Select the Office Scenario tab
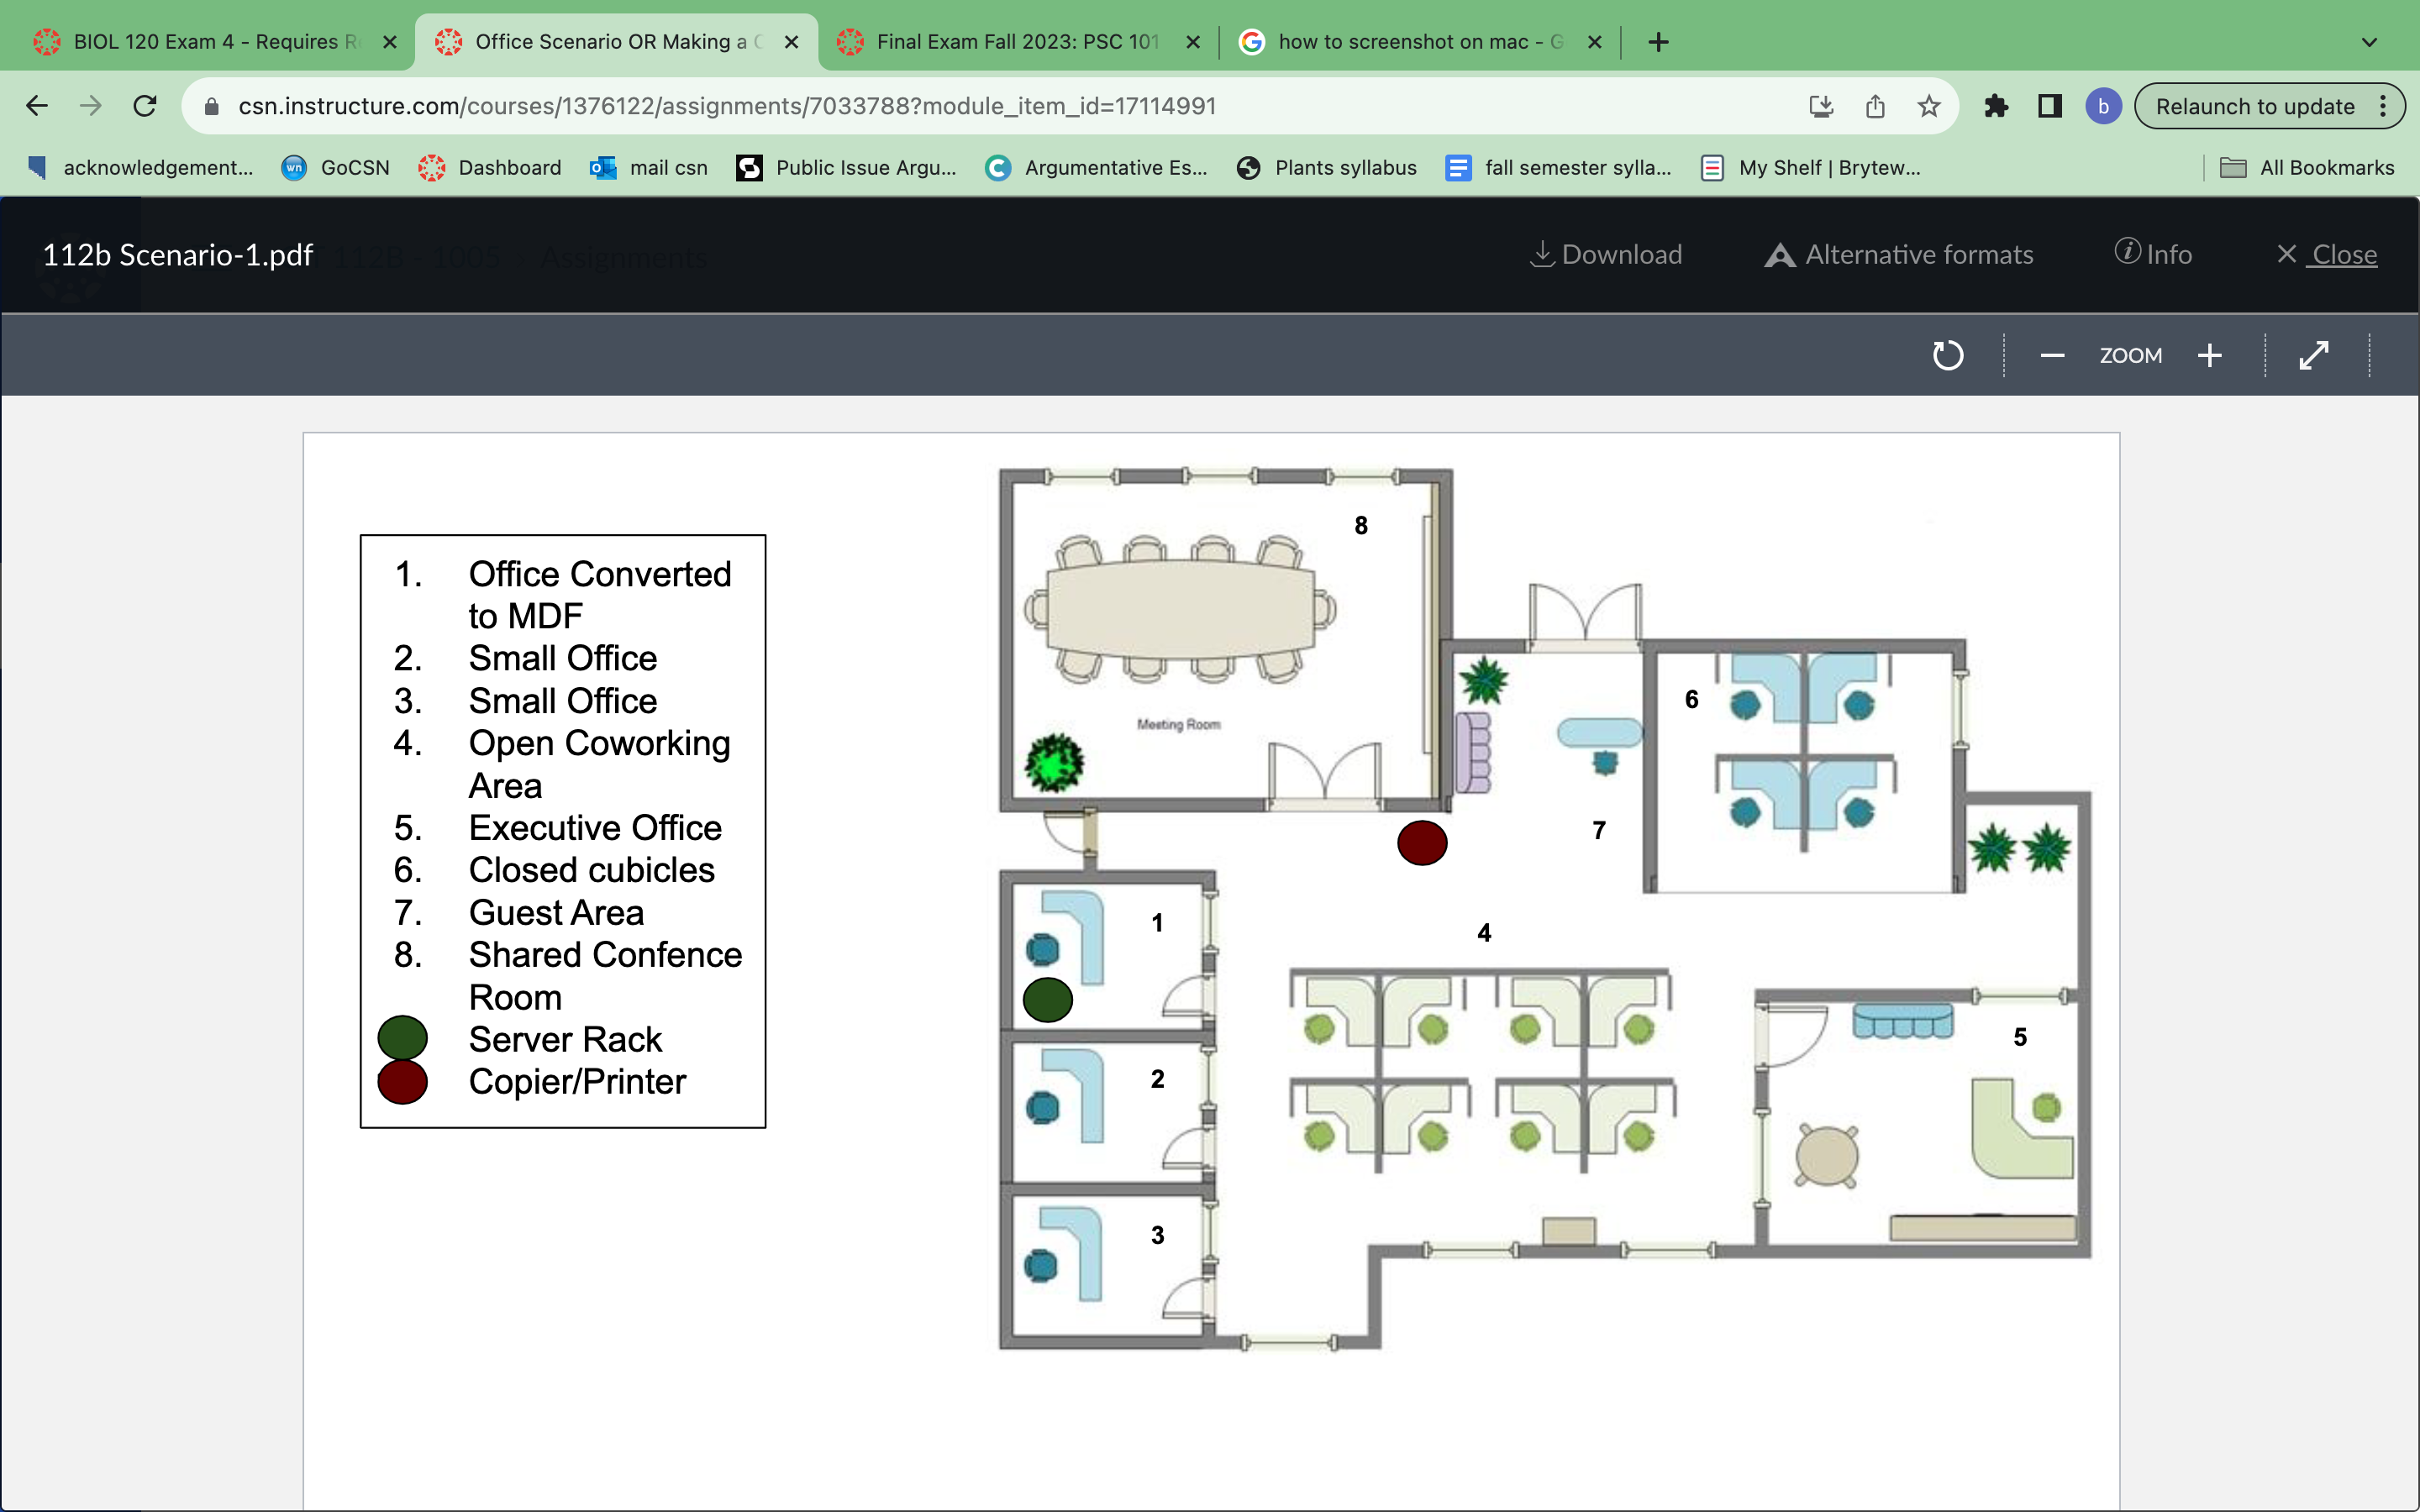This screenshot has width=2420, height=1512. click(615, 42)
